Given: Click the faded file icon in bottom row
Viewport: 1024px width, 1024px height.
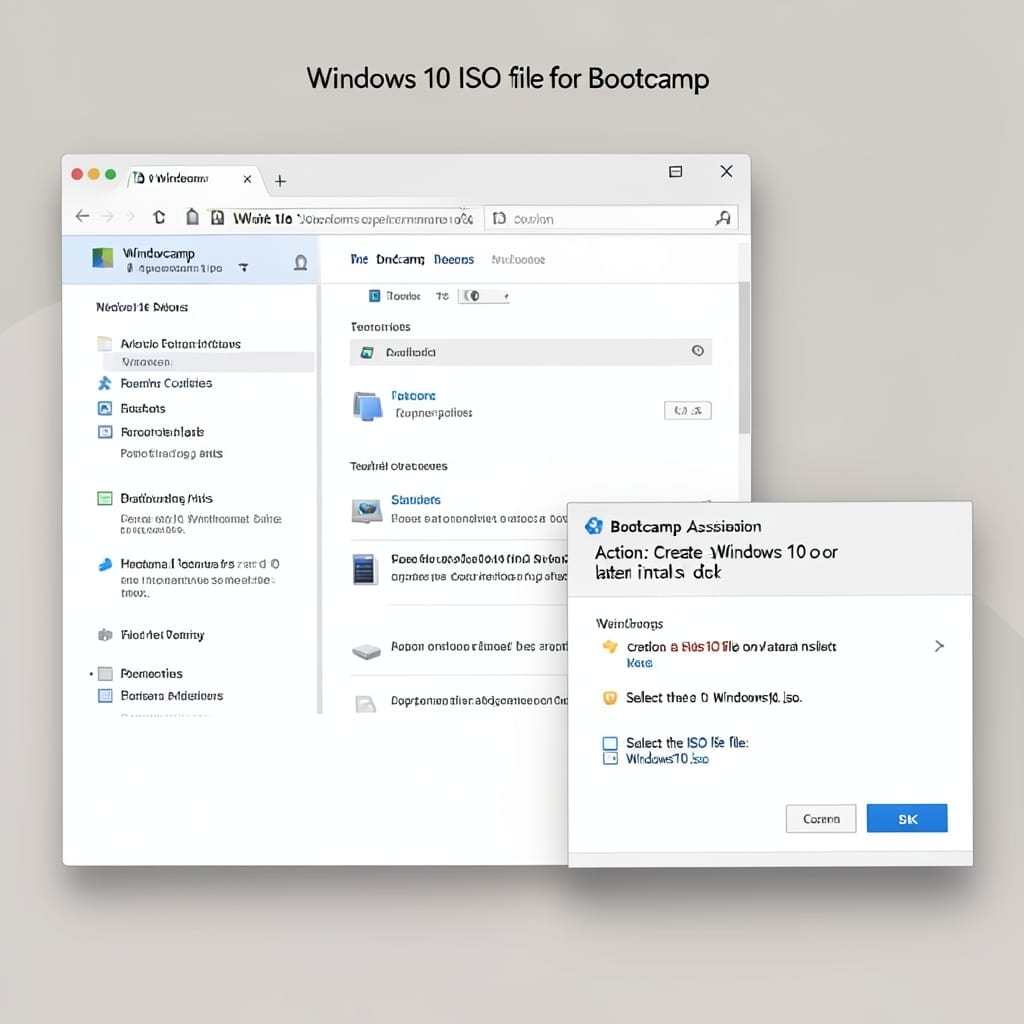Looking at the screenshot, I should pyautogui.click(x=365, y=703).
